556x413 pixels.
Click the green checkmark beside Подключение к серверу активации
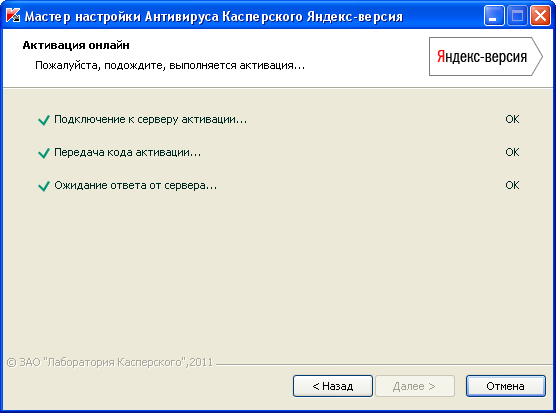(x=44, y=120)
